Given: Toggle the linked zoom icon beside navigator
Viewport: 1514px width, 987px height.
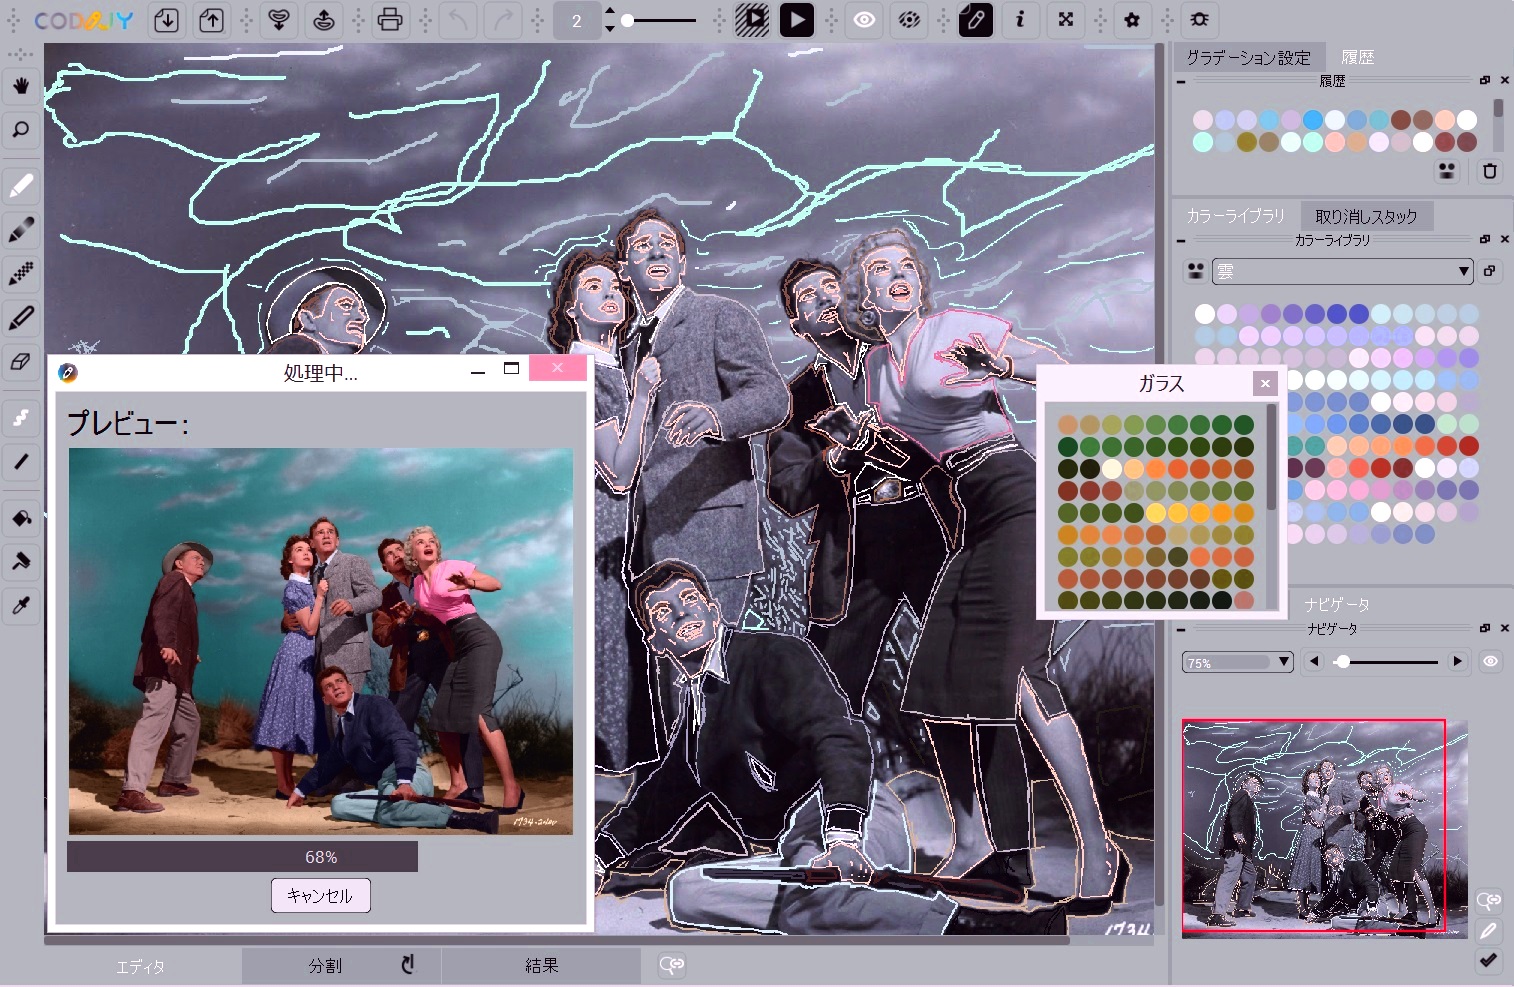Looking at the screenshot, I should [x=1488, y=901].
